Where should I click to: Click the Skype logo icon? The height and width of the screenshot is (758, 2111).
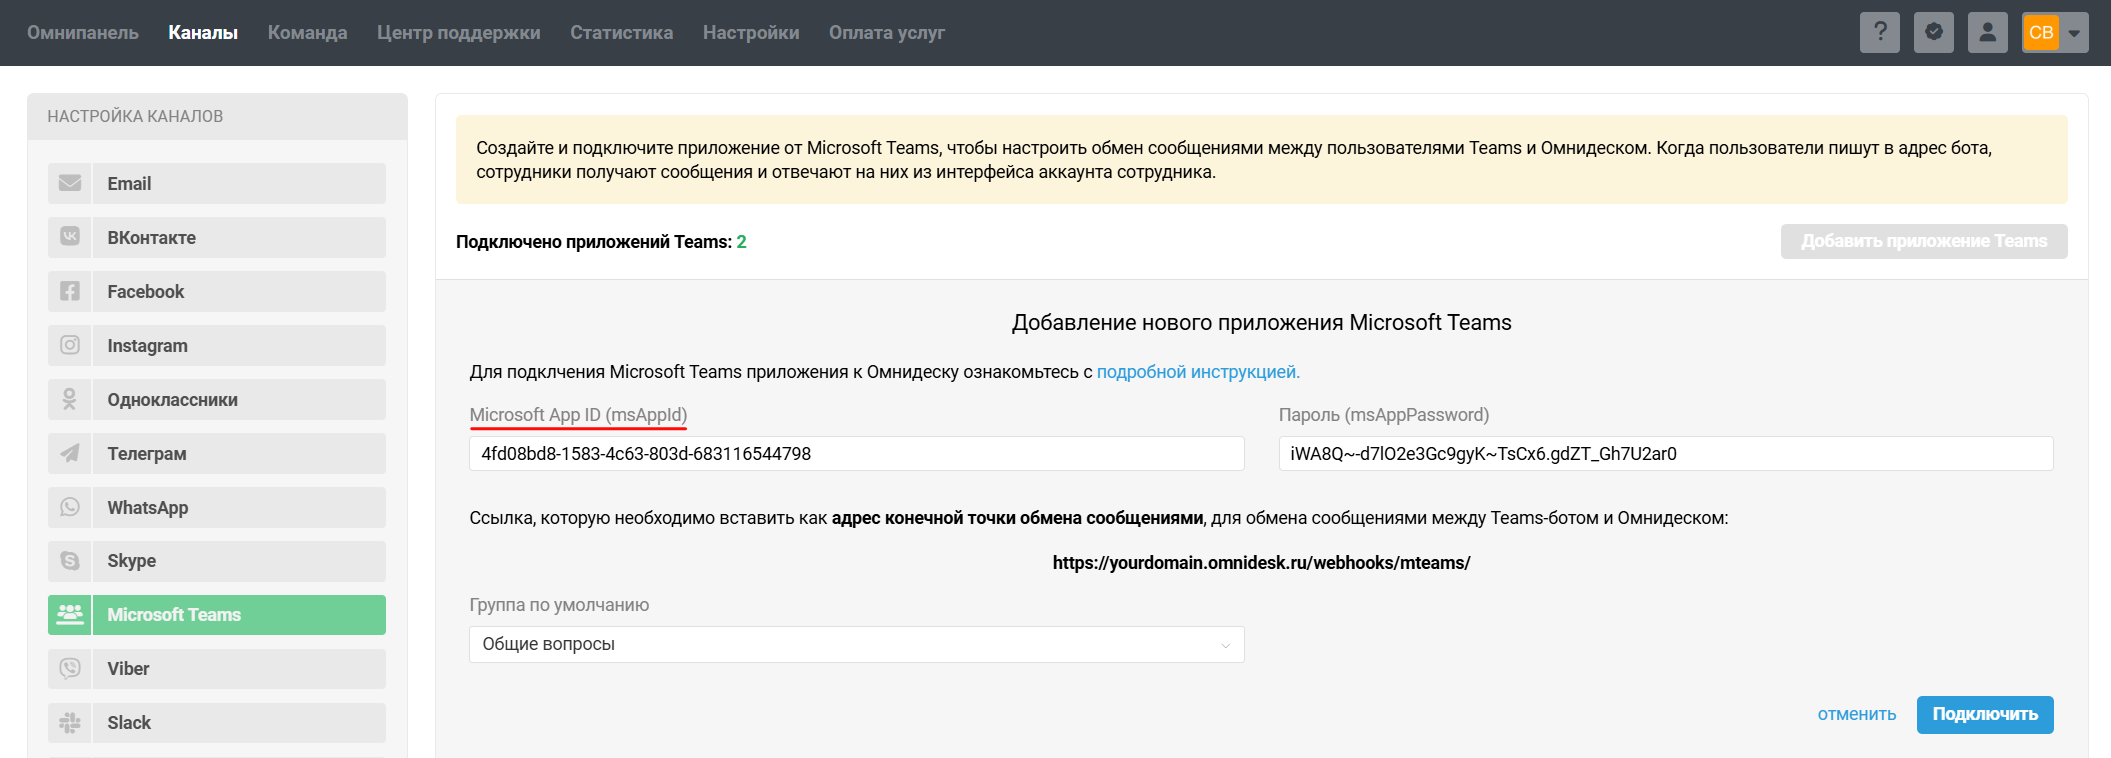70,561
